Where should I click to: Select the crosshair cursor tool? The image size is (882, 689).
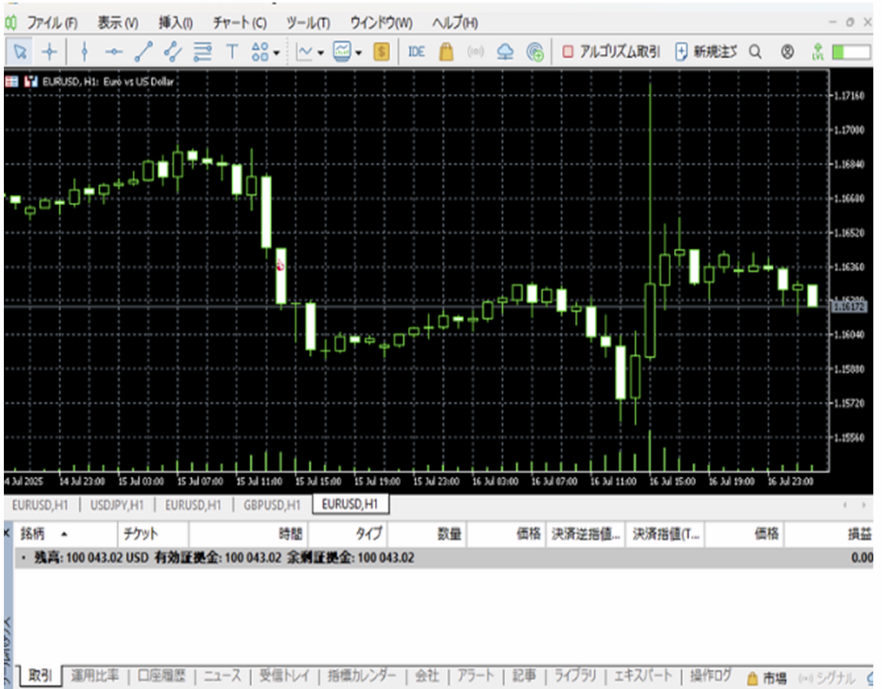pyautogui.click(x=49, y=51)
